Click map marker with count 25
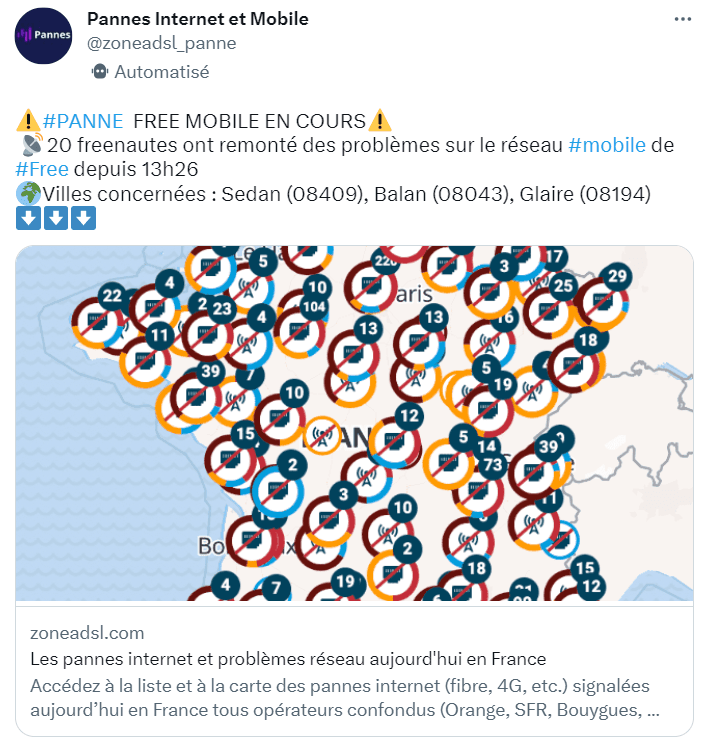This screenshot has height=748, width=708. (564, 288)
